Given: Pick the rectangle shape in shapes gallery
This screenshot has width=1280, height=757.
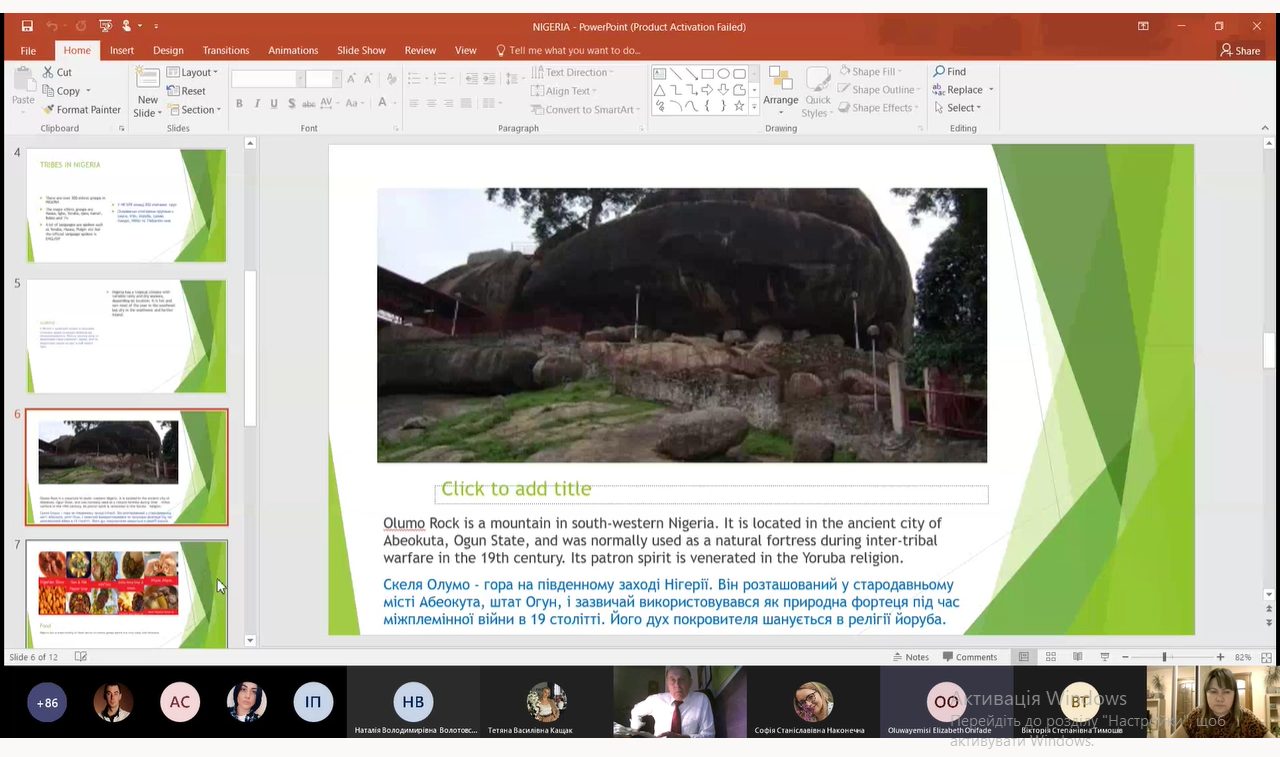Looking at the screenshot, I should [x=707, y=73].
